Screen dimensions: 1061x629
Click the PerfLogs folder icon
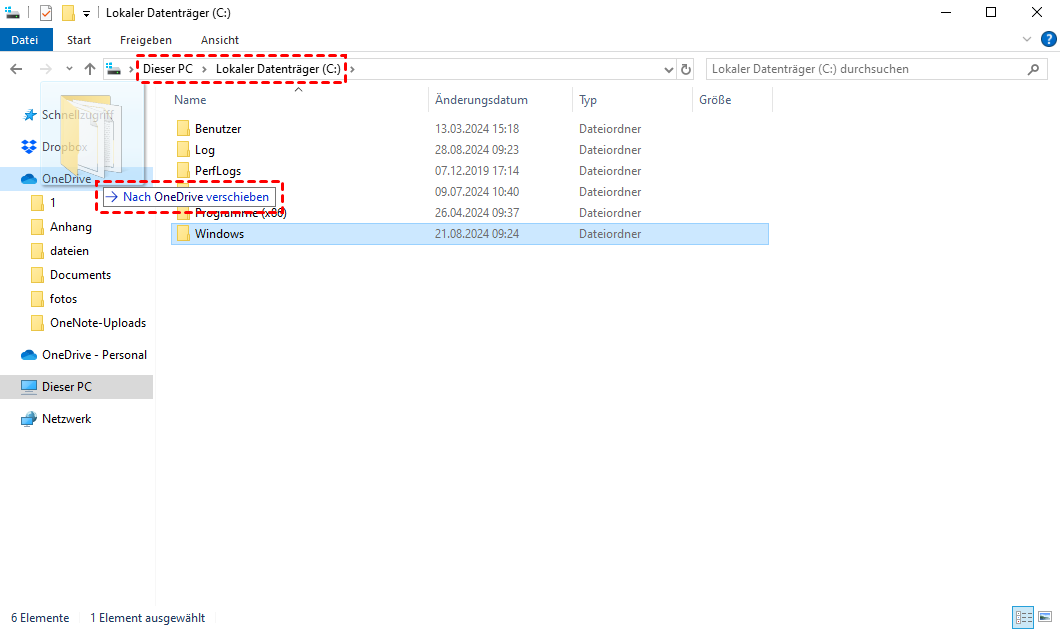[x=183, y=170]
